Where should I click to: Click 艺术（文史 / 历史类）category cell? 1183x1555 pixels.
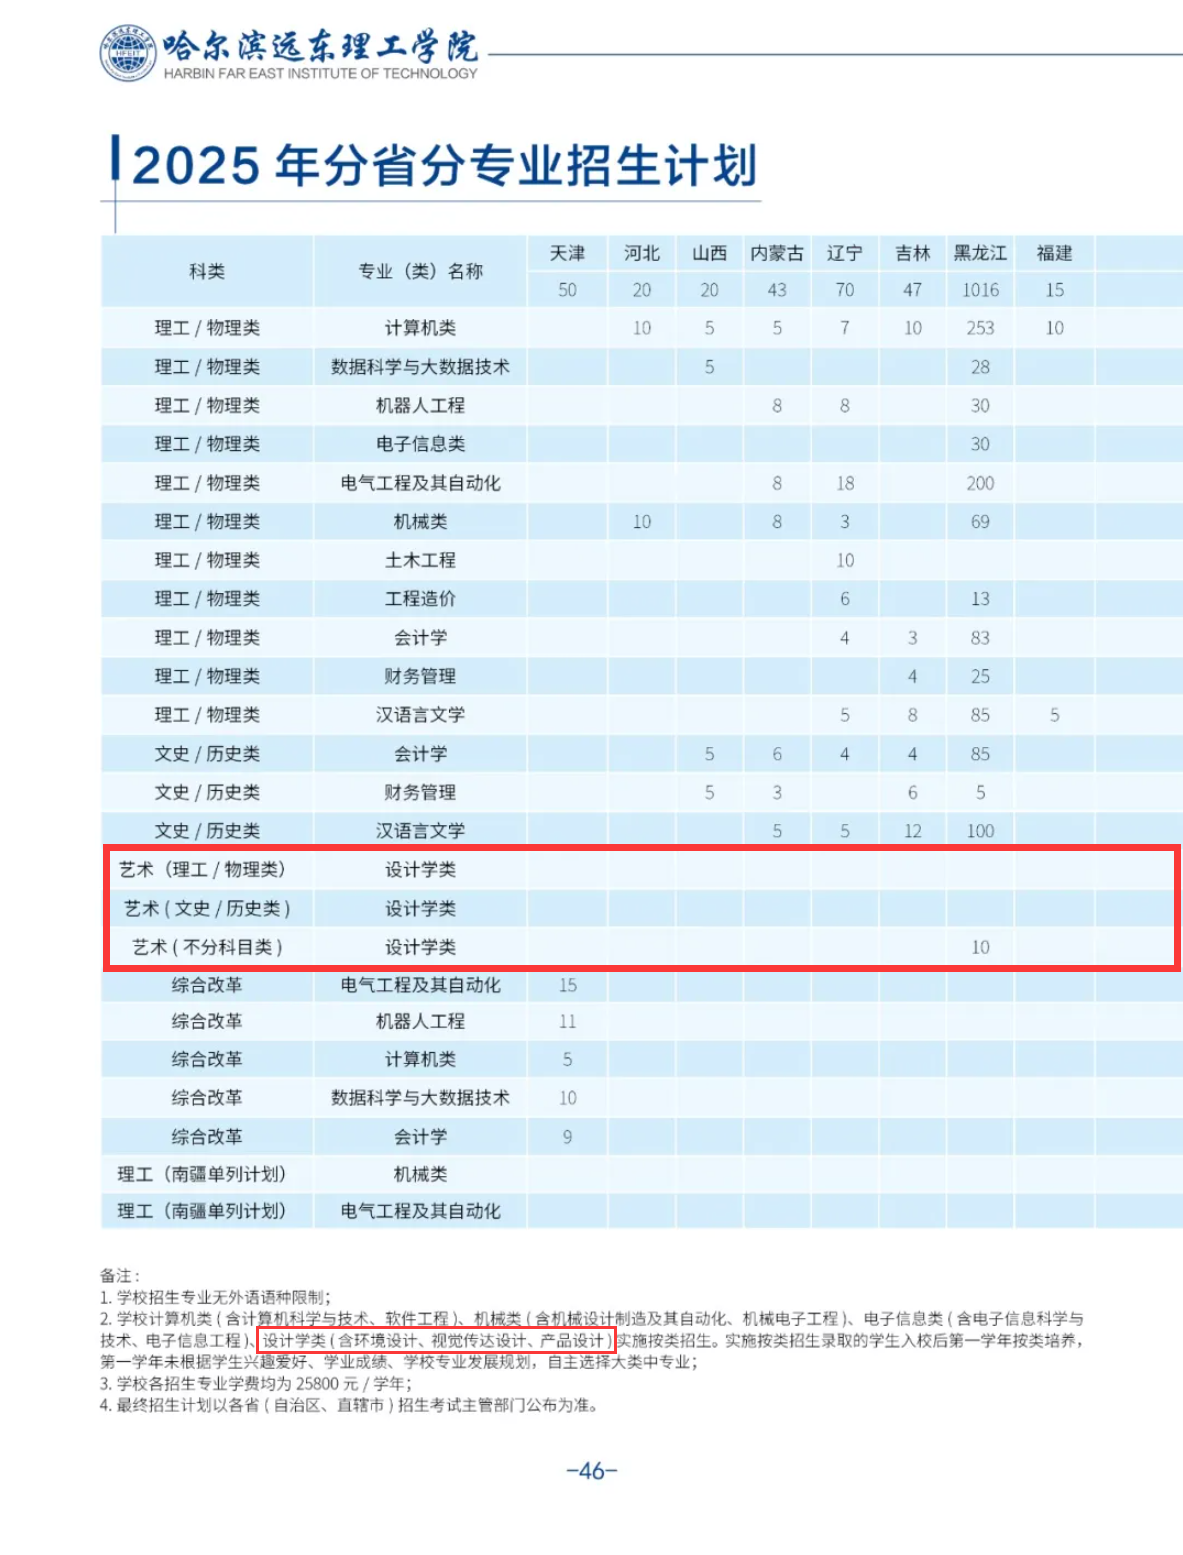click(207, 908)
